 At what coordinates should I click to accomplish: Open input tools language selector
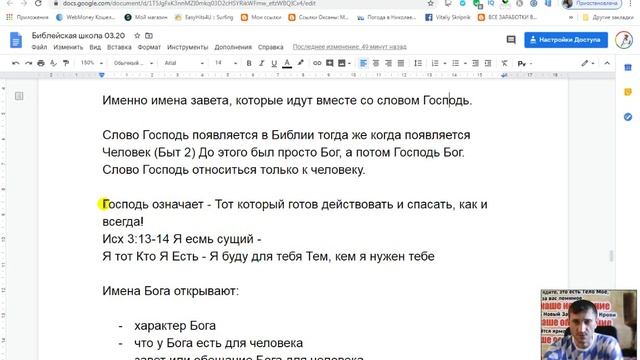tap(524, 64)
